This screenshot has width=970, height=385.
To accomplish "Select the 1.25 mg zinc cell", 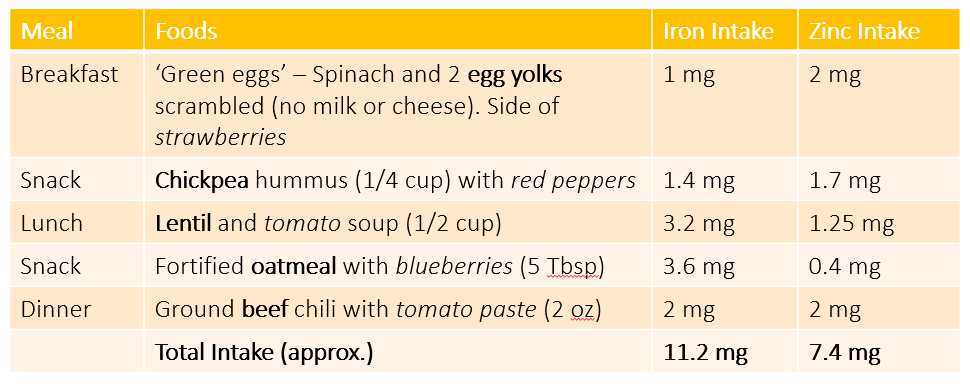I will click(x=879, y=223).
